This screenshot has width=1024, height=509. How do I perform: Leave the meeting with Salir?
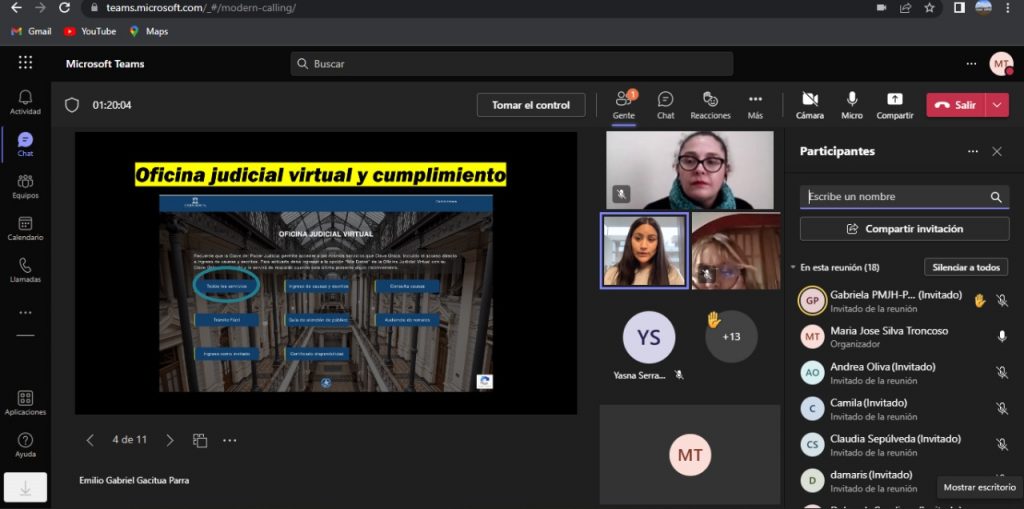tap(956, 105)
